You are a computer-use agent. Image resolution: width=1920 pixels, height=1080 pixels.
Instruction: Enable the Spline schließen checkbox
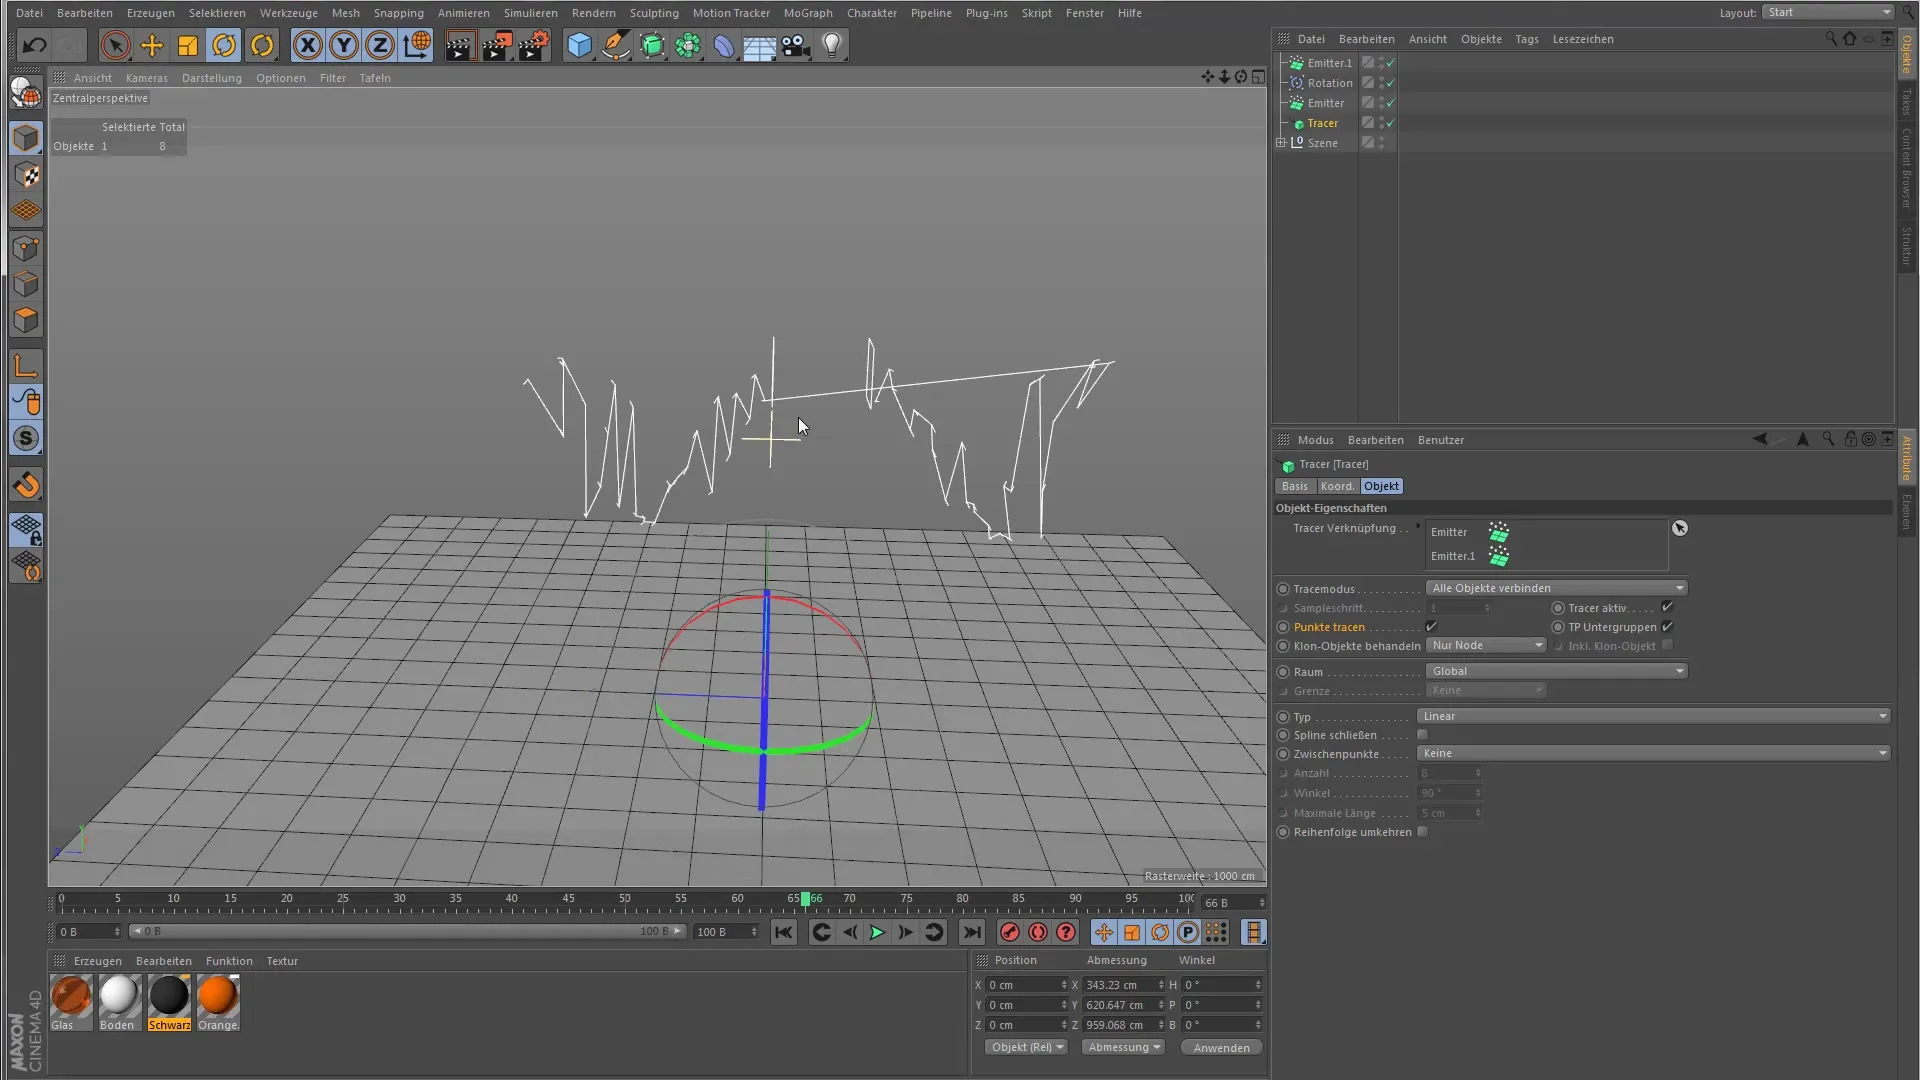click(x=1422, y=735)
